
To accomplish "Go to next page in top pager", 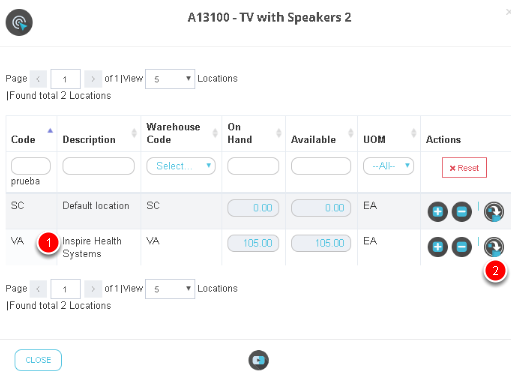I will [93, 79].
